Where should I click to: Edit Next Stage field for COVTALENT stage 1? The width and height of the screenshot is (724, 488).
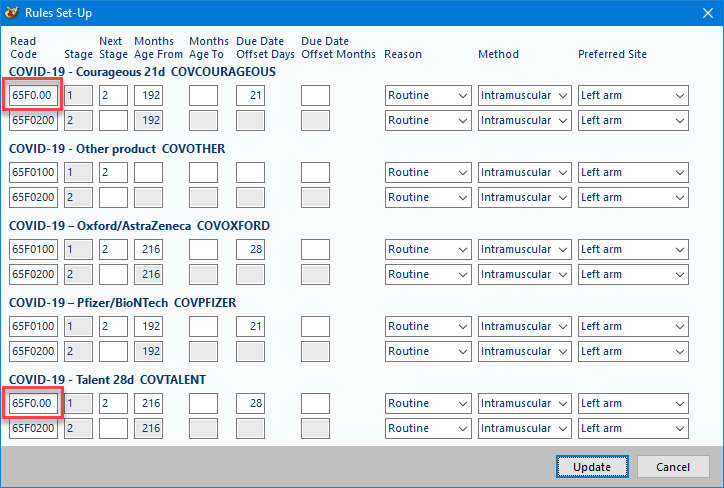pyautogui.click(x=113, y=404)
